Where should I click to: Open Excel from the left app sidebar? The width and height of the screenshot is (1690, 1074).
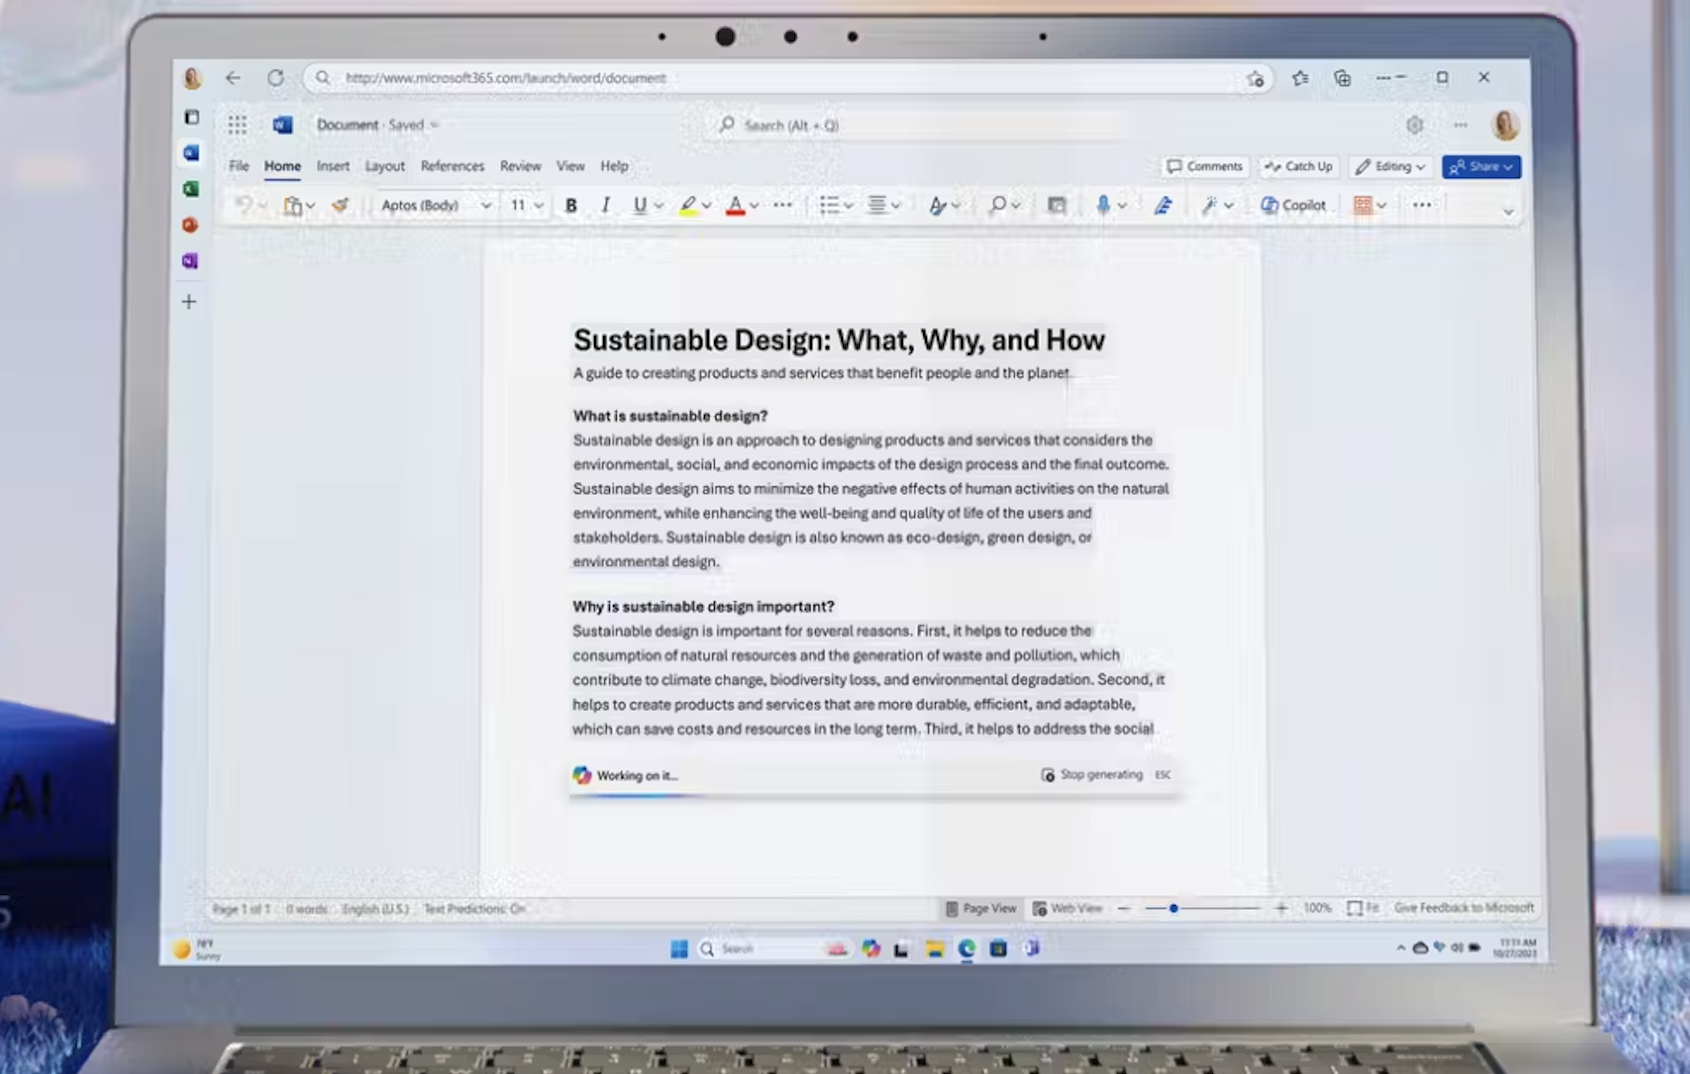(x=191, y=189)
